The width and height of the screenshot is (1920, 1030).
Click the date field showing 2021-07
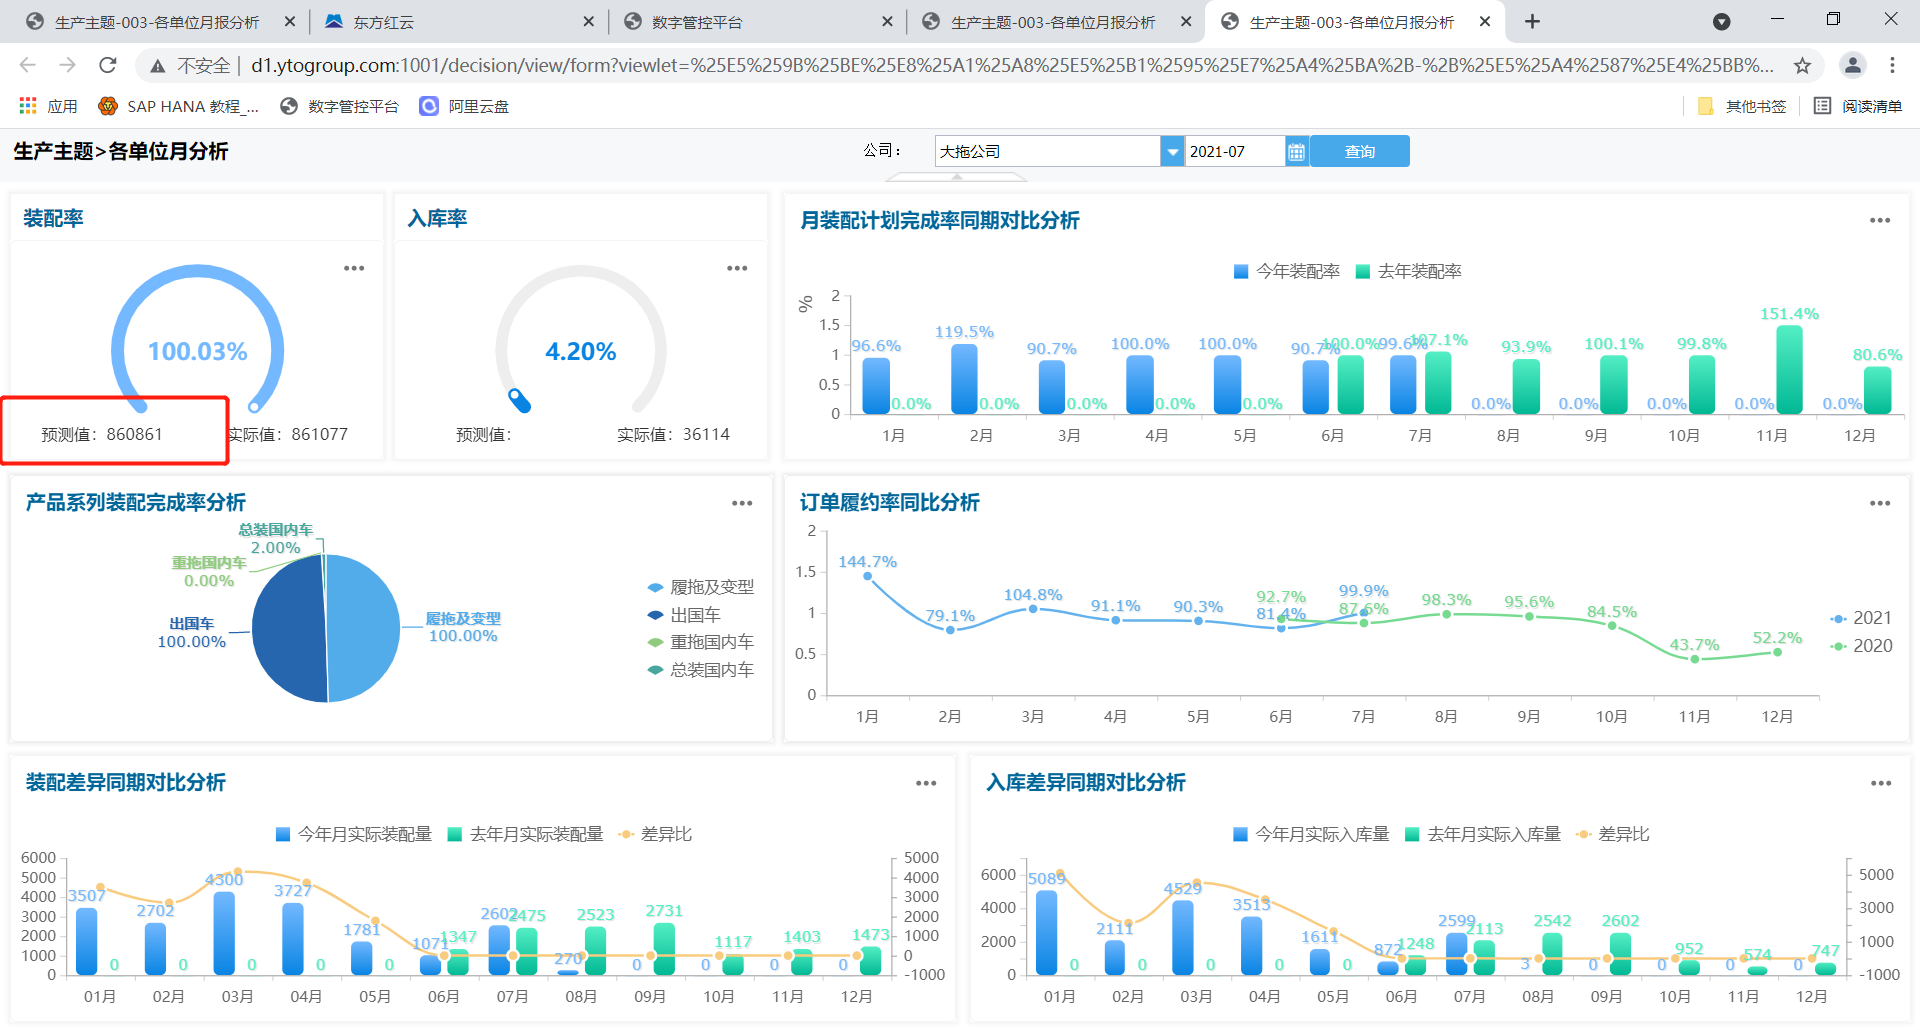[1235, 151]
